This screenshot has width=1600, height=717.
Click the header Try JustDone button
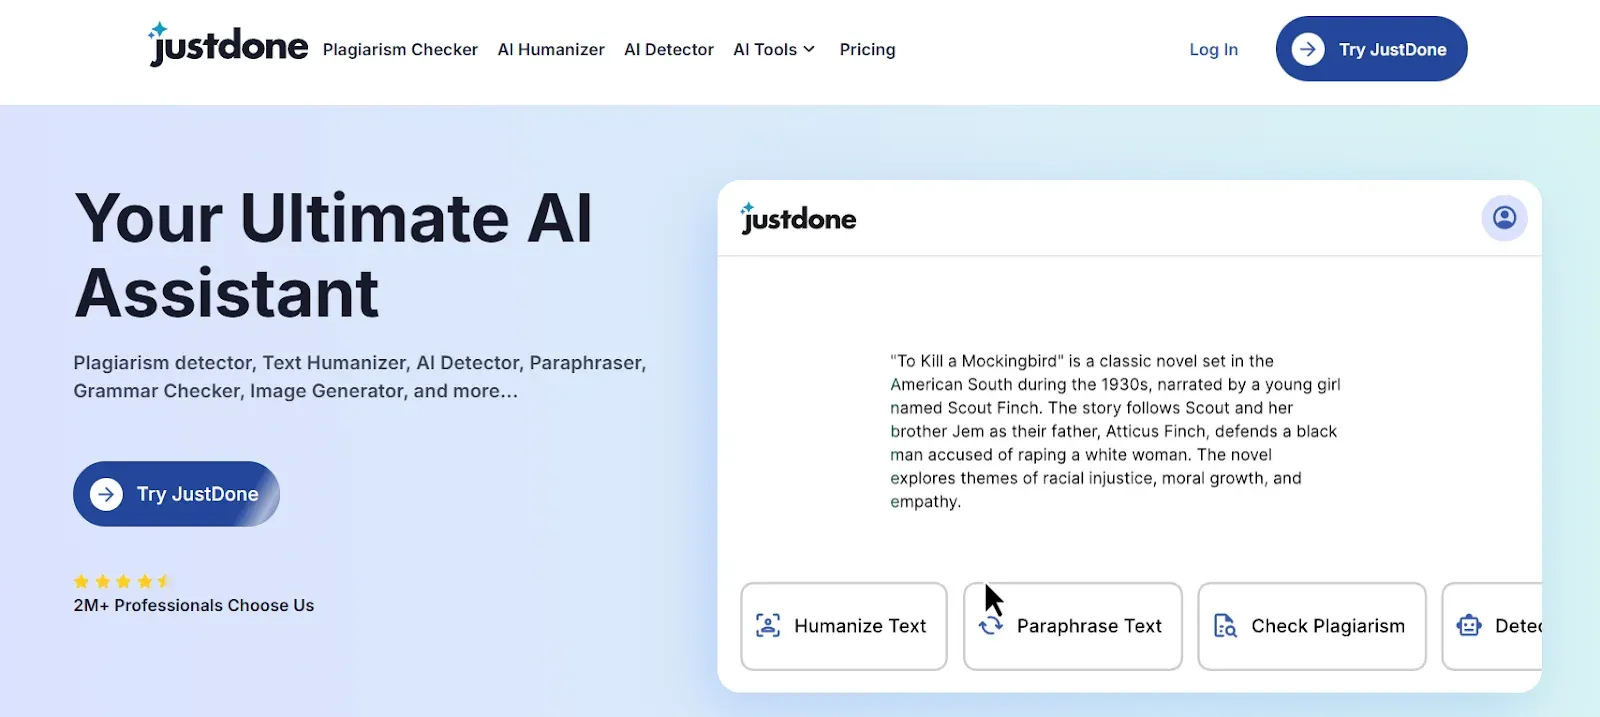1371,49
